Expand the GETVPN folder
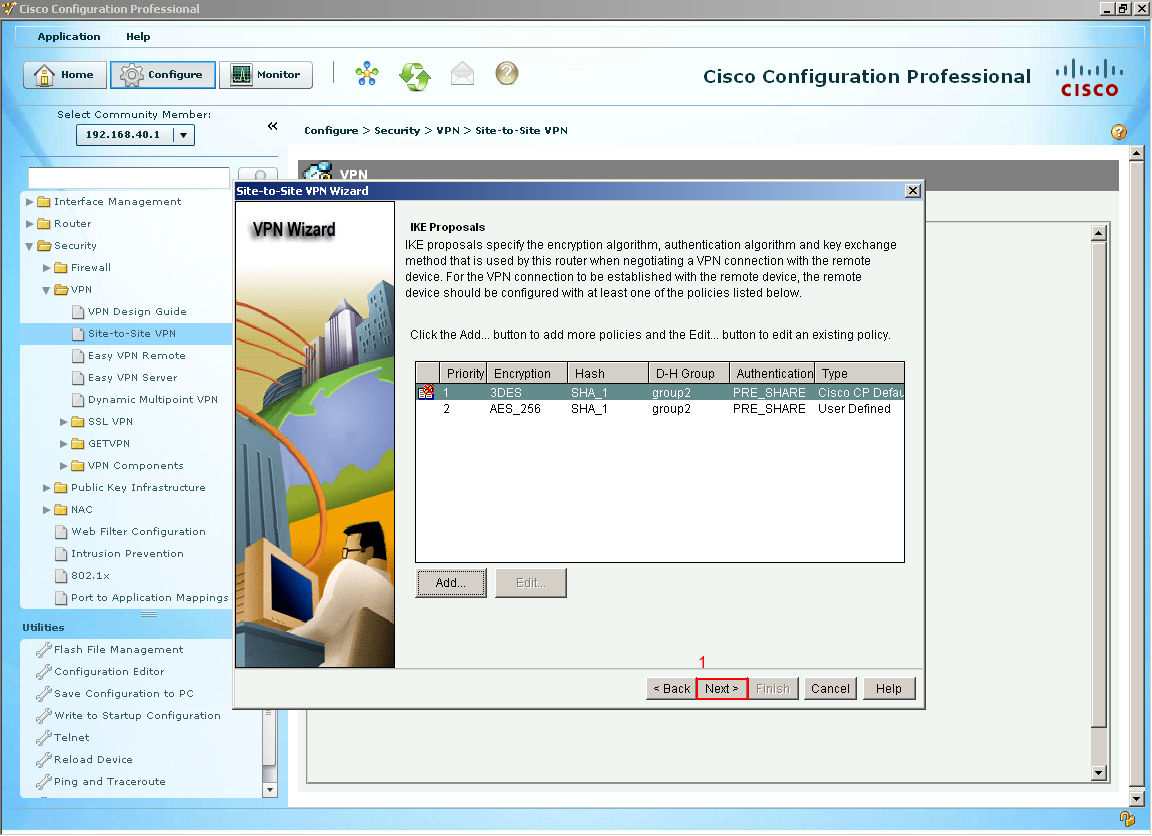 63,444
